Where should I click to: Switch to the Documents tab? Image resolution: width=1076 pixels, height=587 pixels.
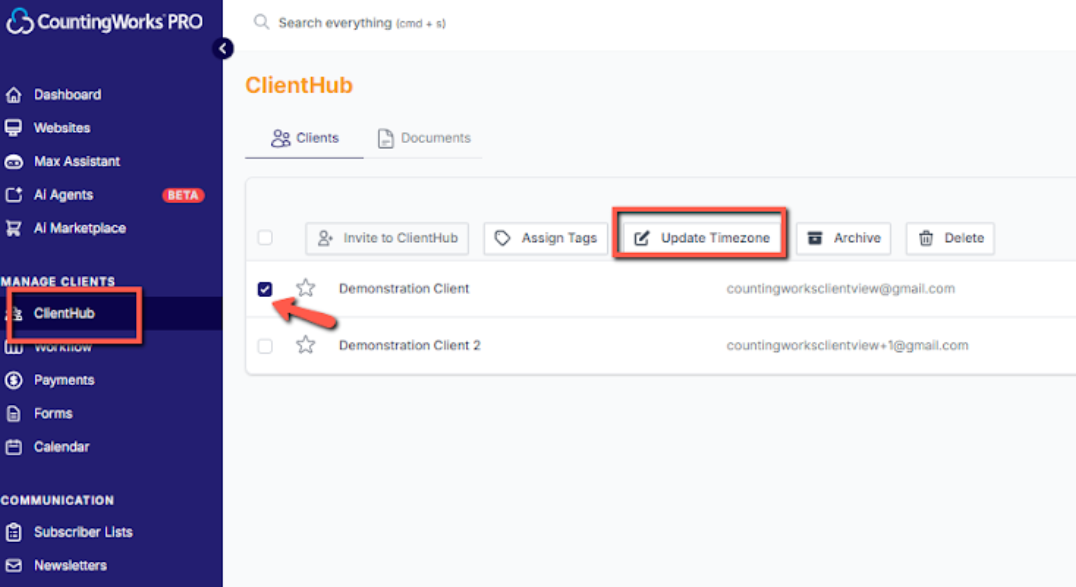423,138
